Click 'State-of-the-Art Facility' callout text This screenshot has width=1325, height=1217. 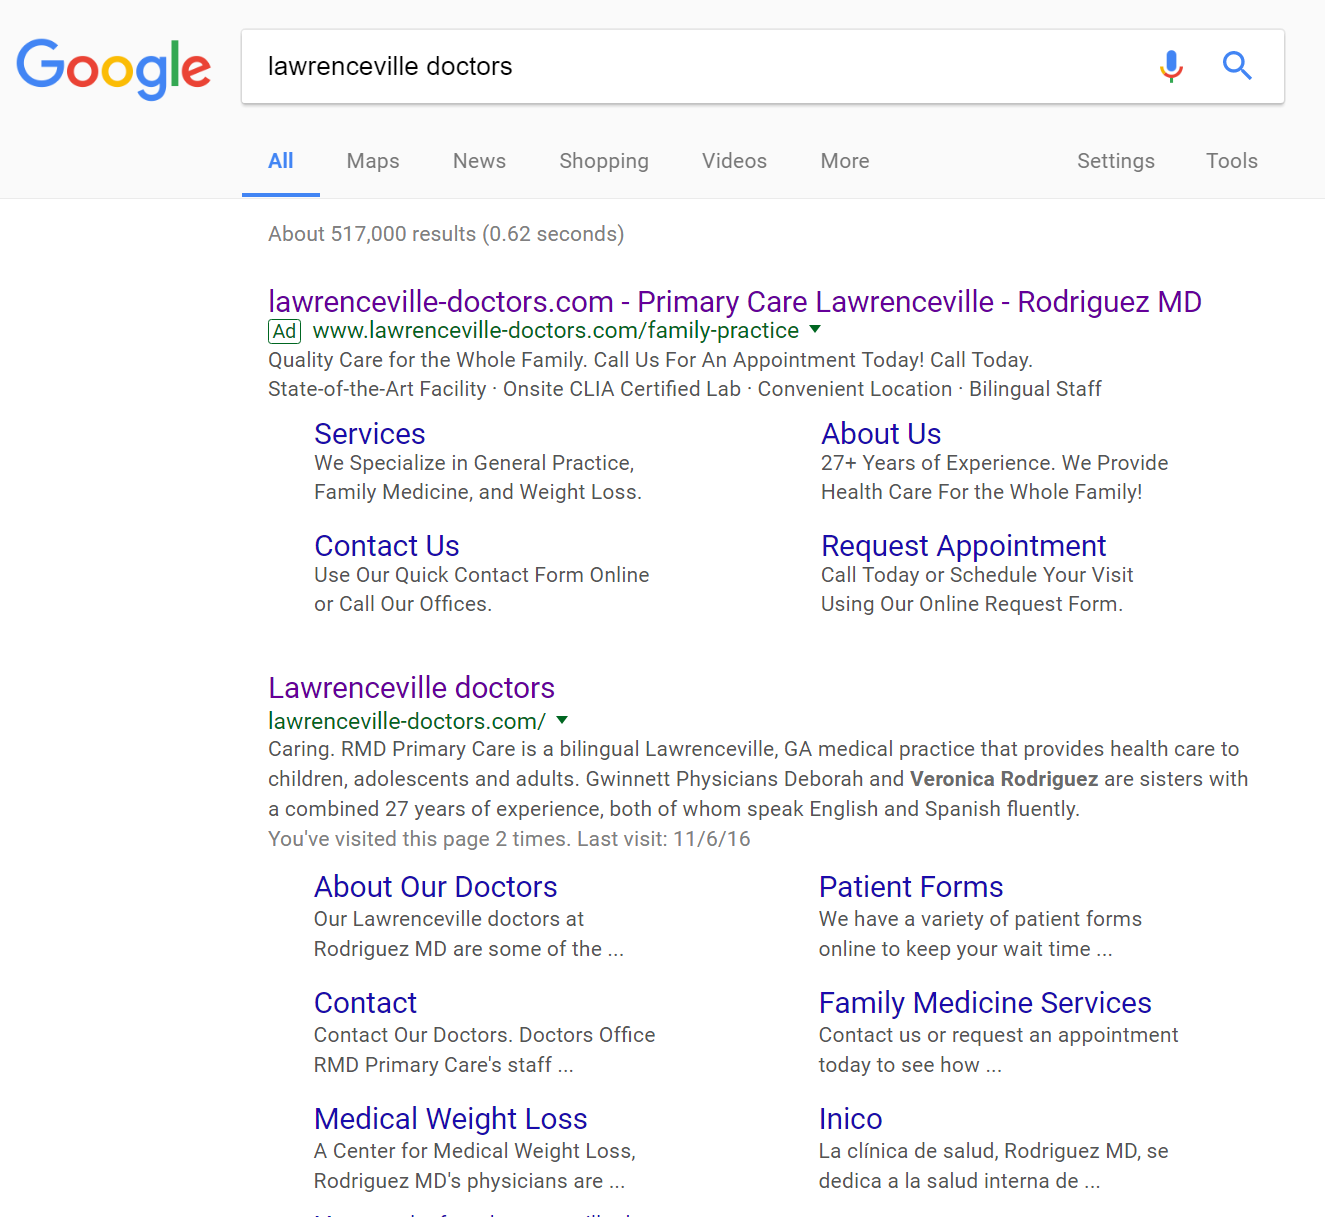[377, 389]
